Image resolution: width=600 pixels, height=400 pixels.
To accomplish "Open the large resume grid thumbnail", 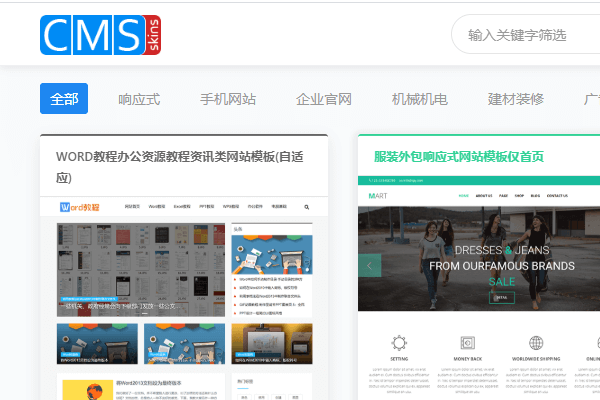I will (141, 270).
